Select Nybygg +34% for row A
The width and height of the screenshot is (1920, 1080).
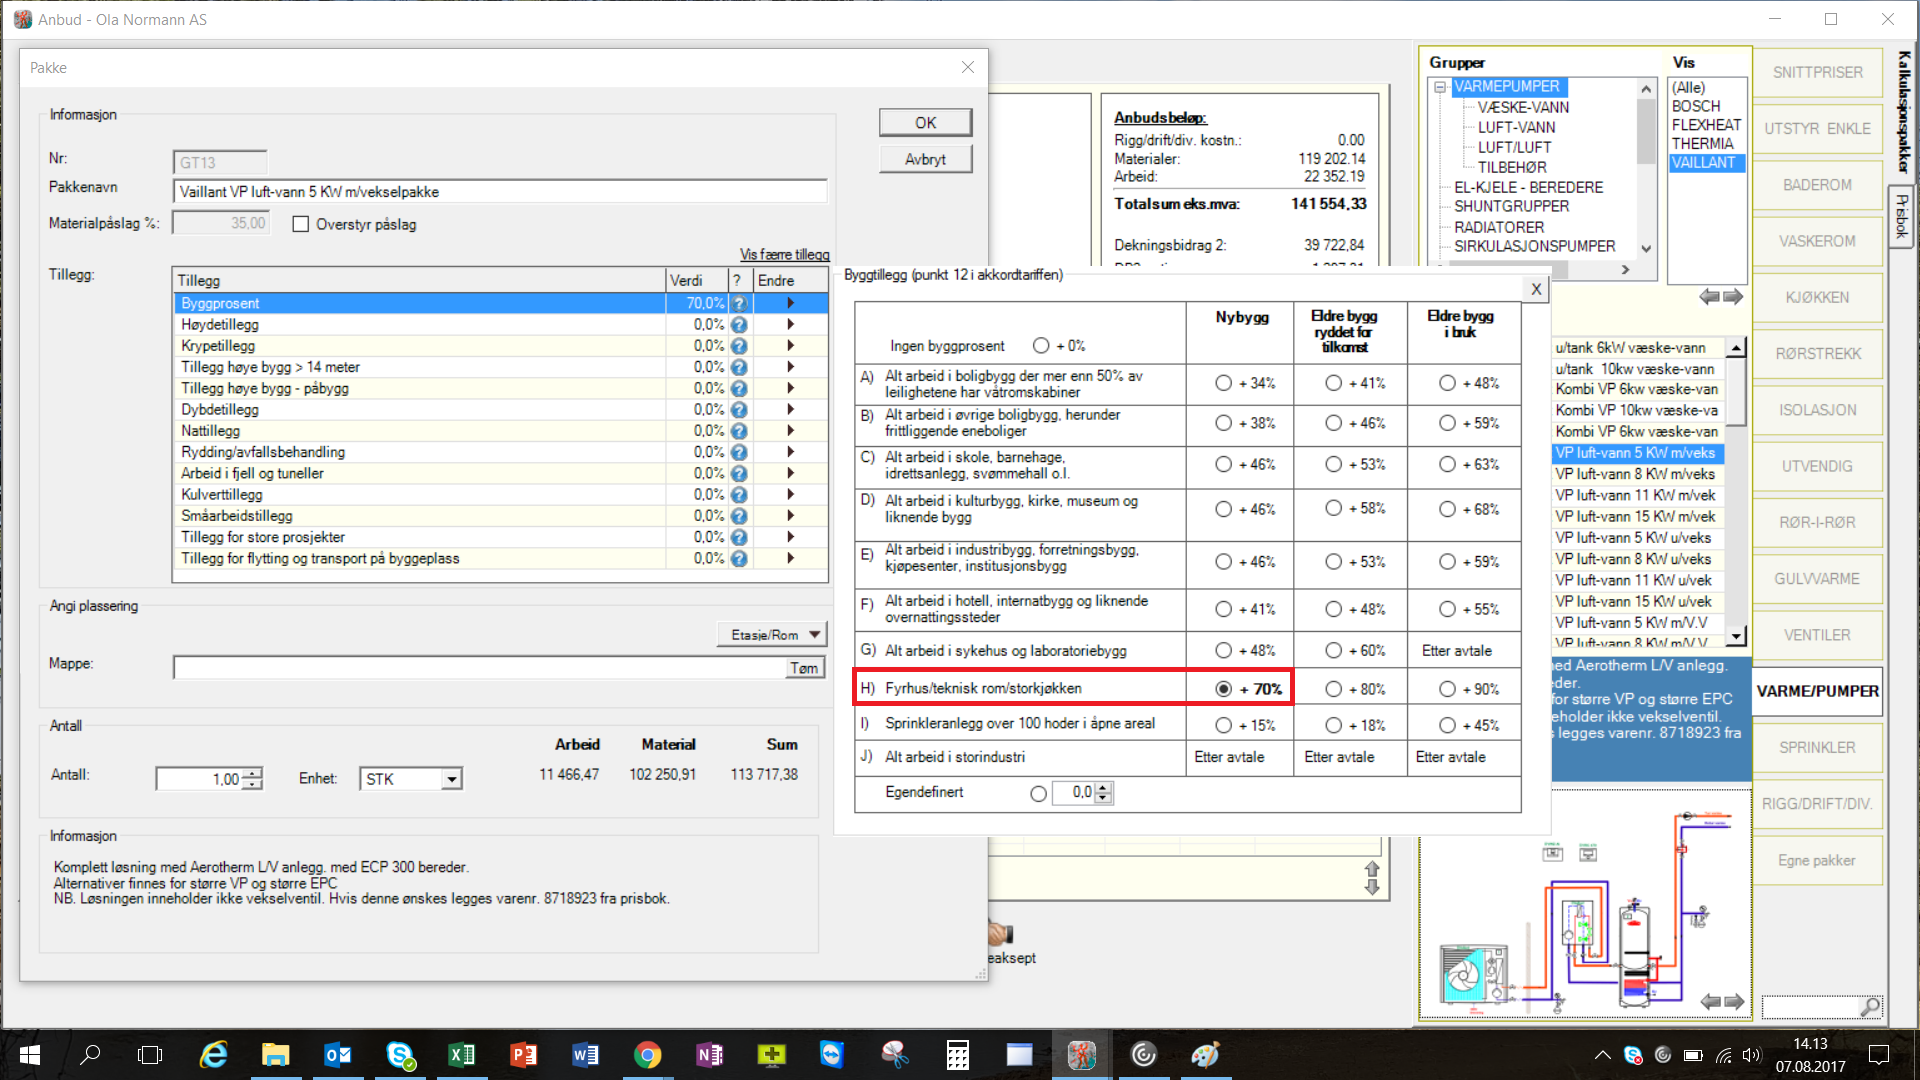[1224, 383]
